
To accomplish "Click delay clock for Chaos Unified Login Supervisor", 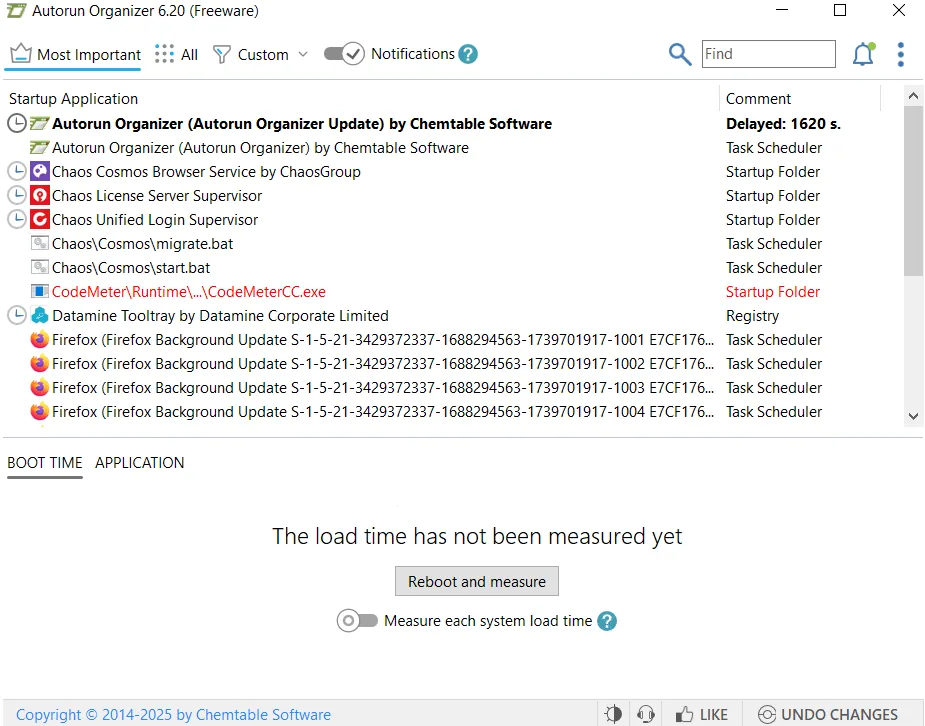I will pos(17,219).
